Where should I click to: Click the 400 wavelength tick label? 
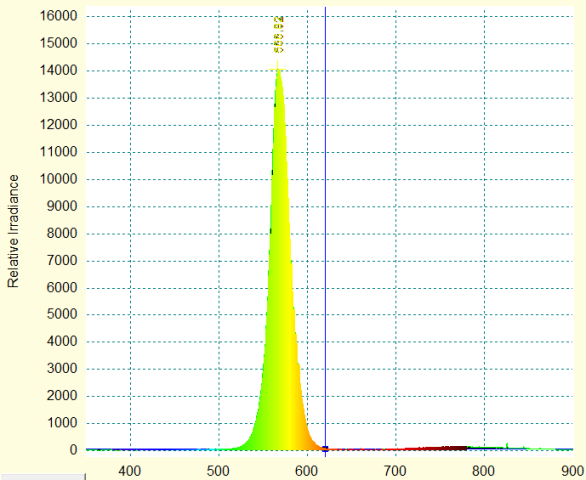point(129,471)
